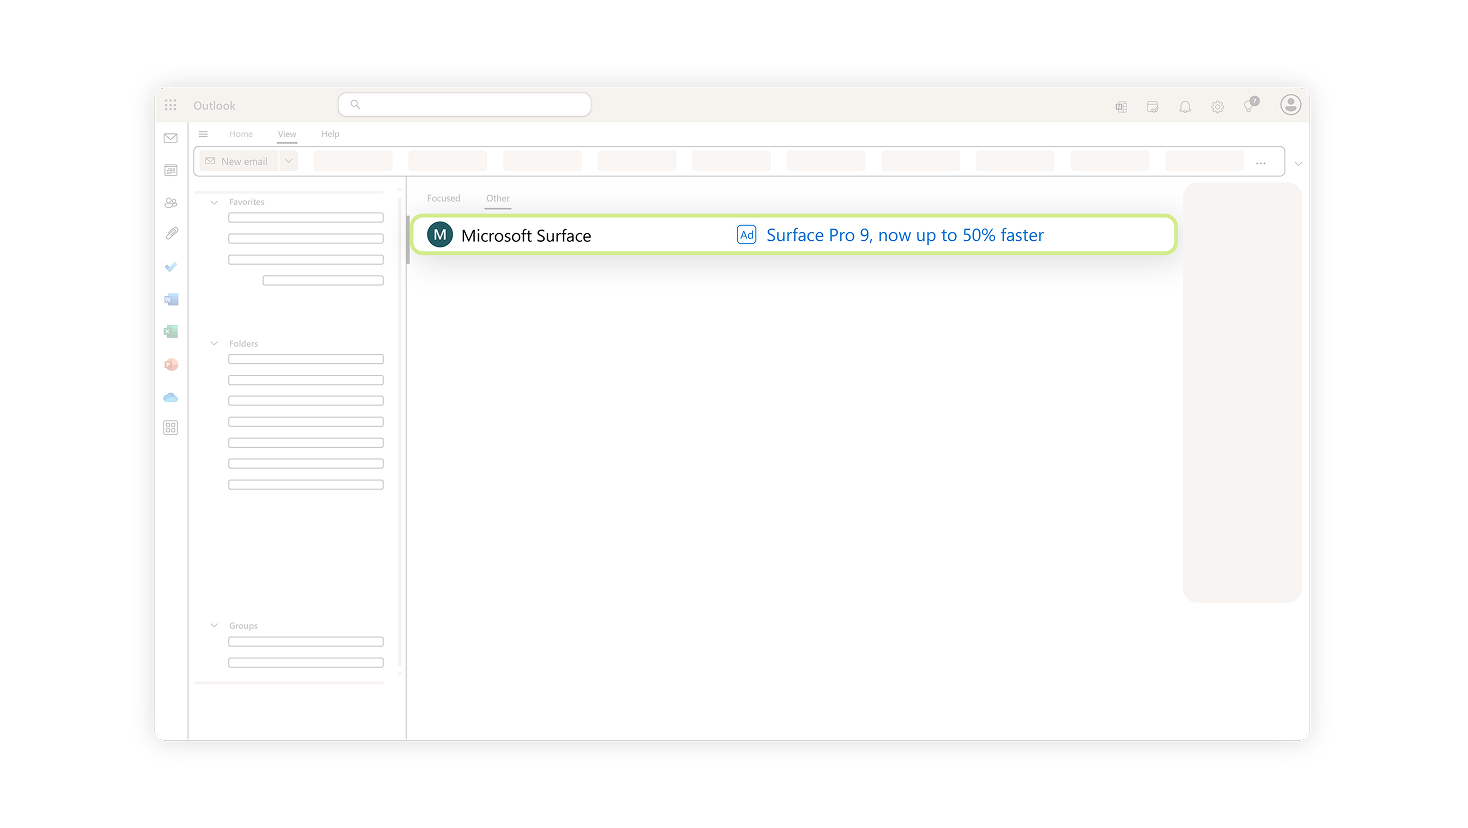Launch the Word app icon
Image resolution: width=1468 pixels, height=828 pixels.
[171, 299]
